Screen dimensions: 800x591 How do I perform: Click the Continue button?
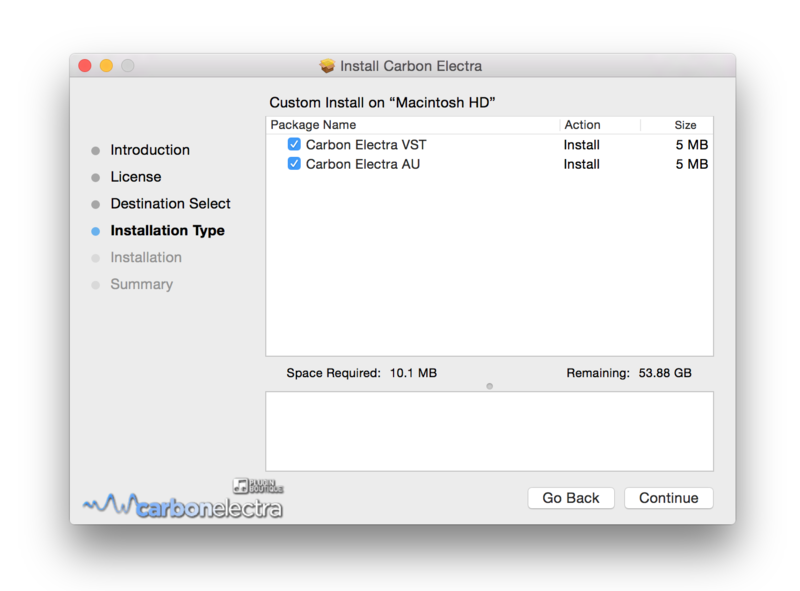click(668, 498)
